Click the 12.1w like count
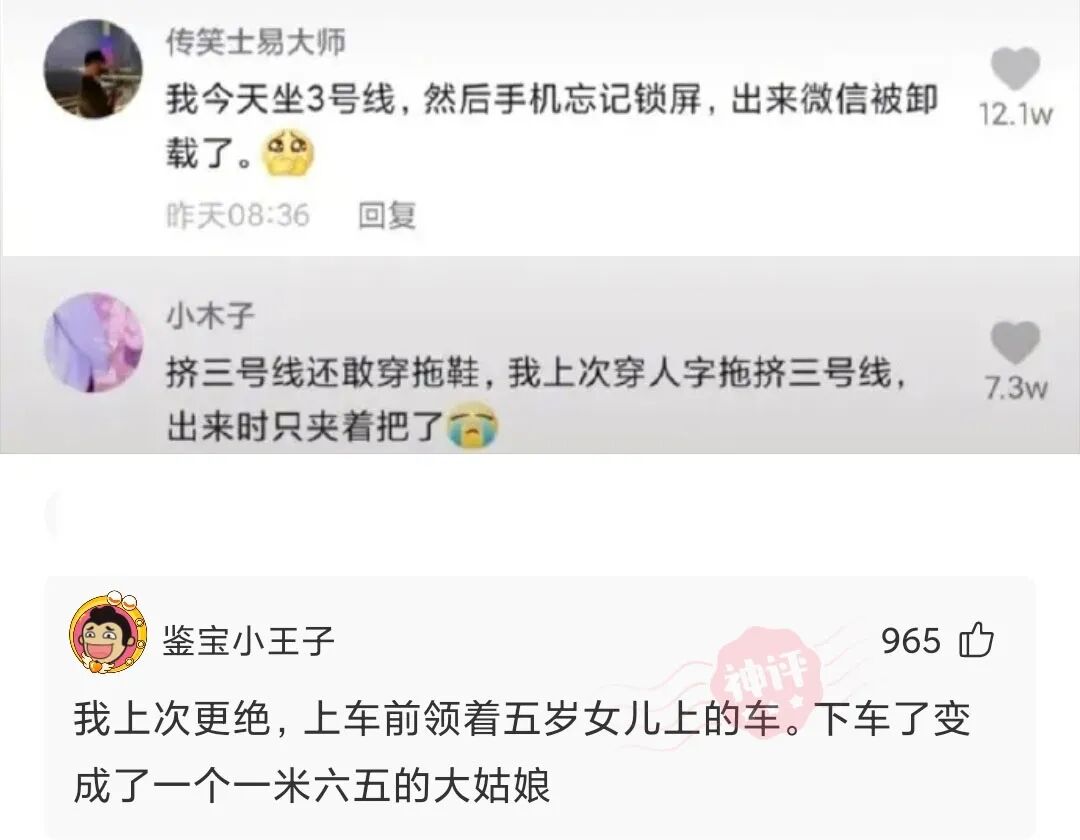This screenshot has width=1080, height=840. (1016, 115)
